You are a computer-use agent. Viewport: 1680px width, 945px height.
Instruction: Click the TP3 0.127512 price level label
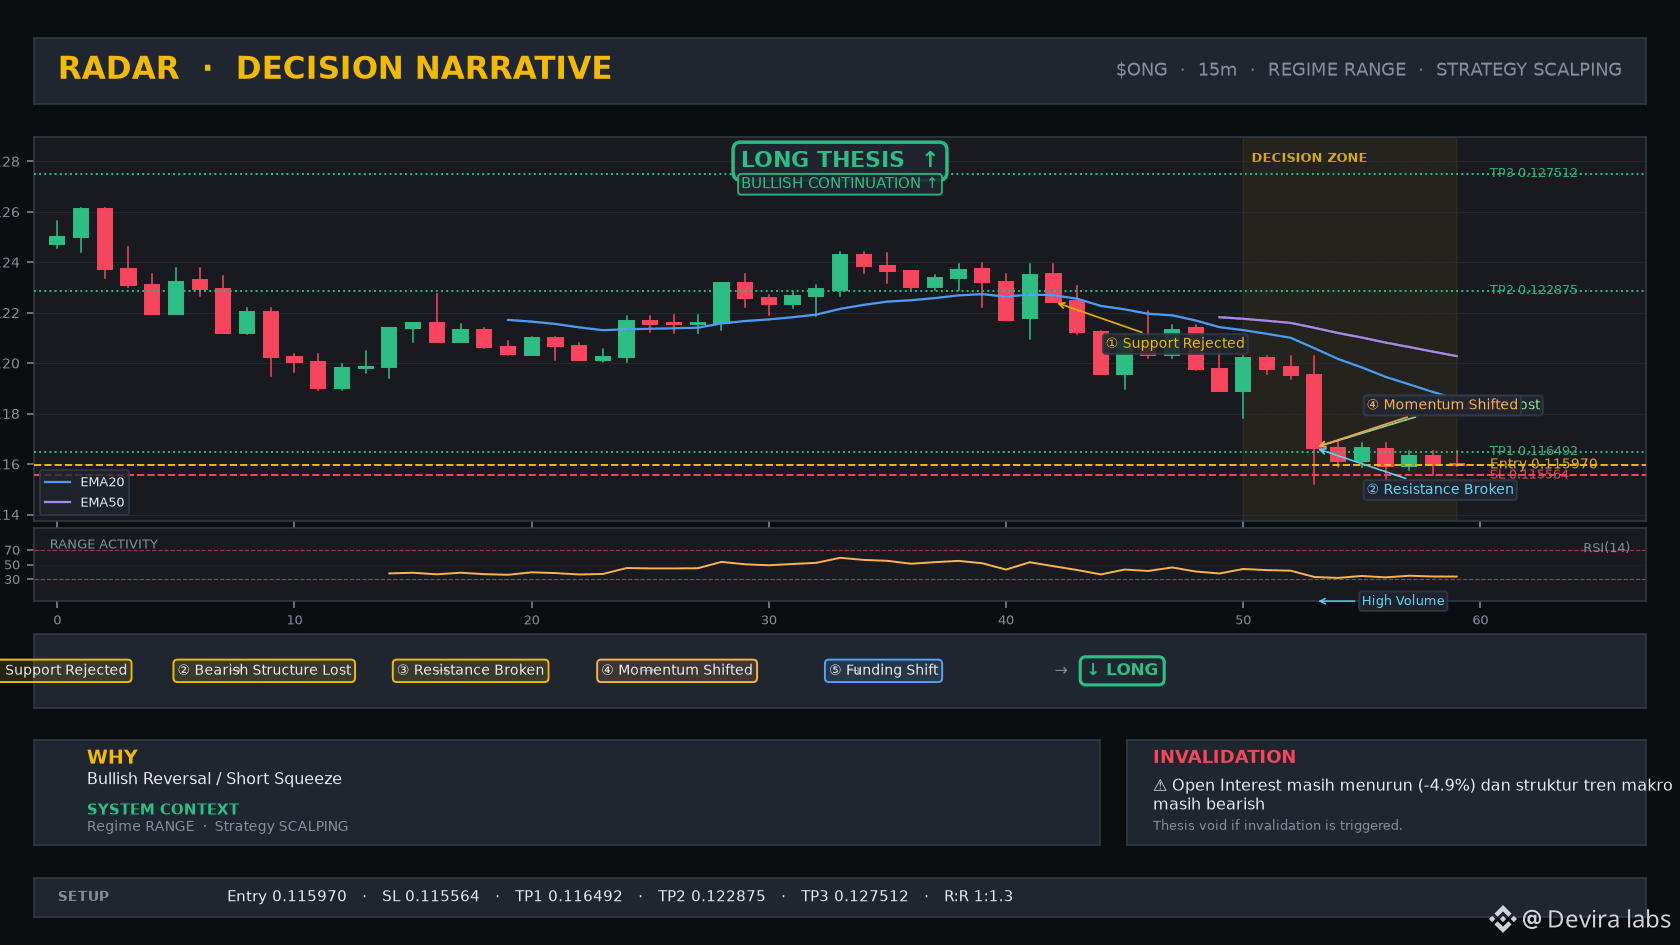(x=1533, y=173)
